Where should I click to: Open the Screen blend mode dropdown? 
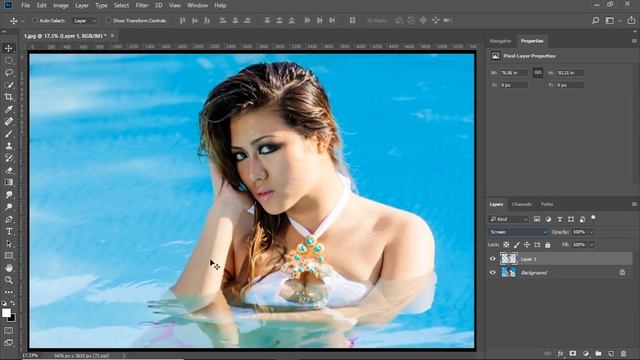518,232
